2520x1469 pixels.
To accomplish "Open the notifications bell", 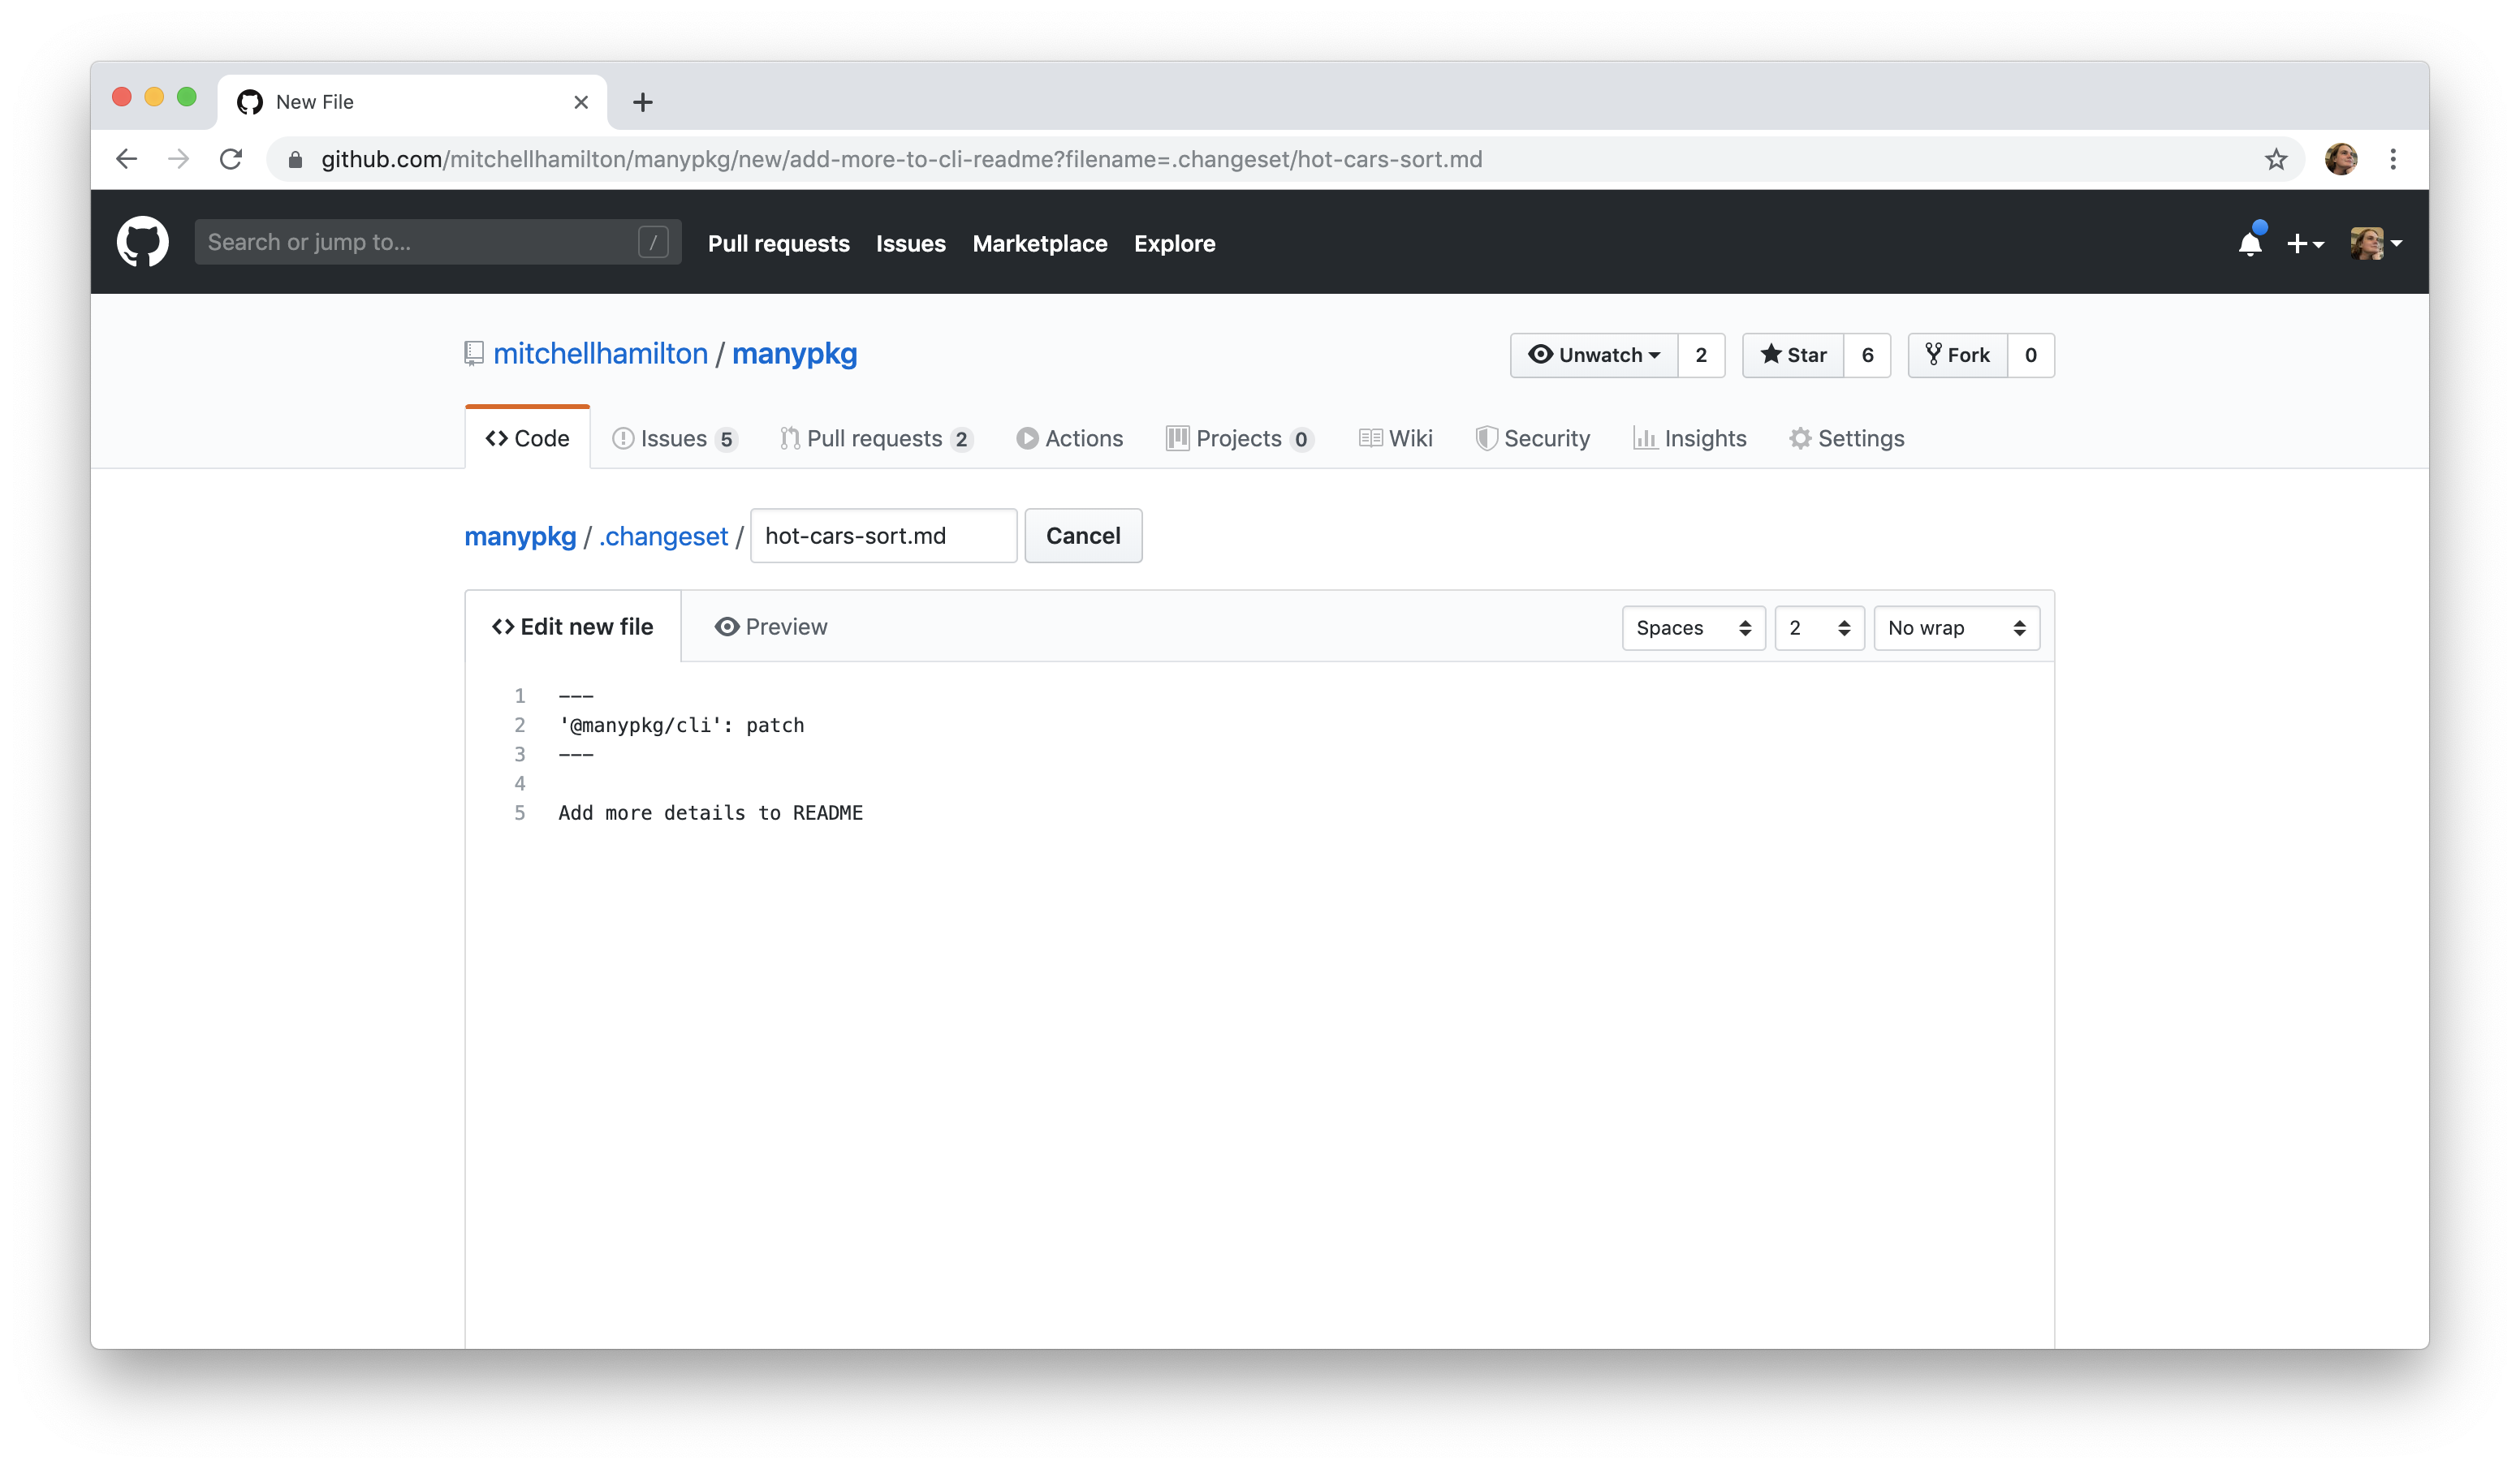I will point(2250,243).
